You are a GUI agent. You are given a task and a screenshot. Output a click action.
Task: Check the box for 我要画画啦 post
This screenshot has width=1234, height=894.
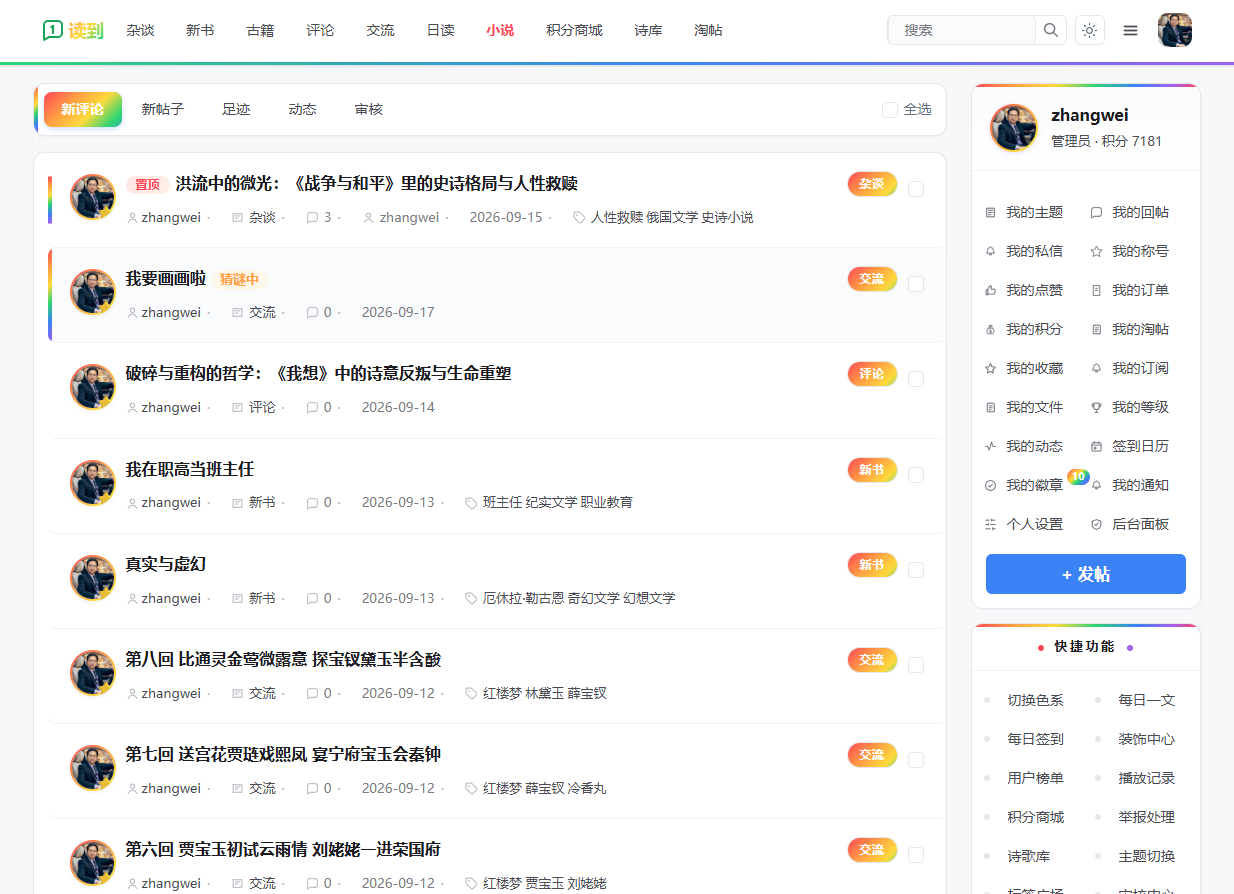[916, 284]
